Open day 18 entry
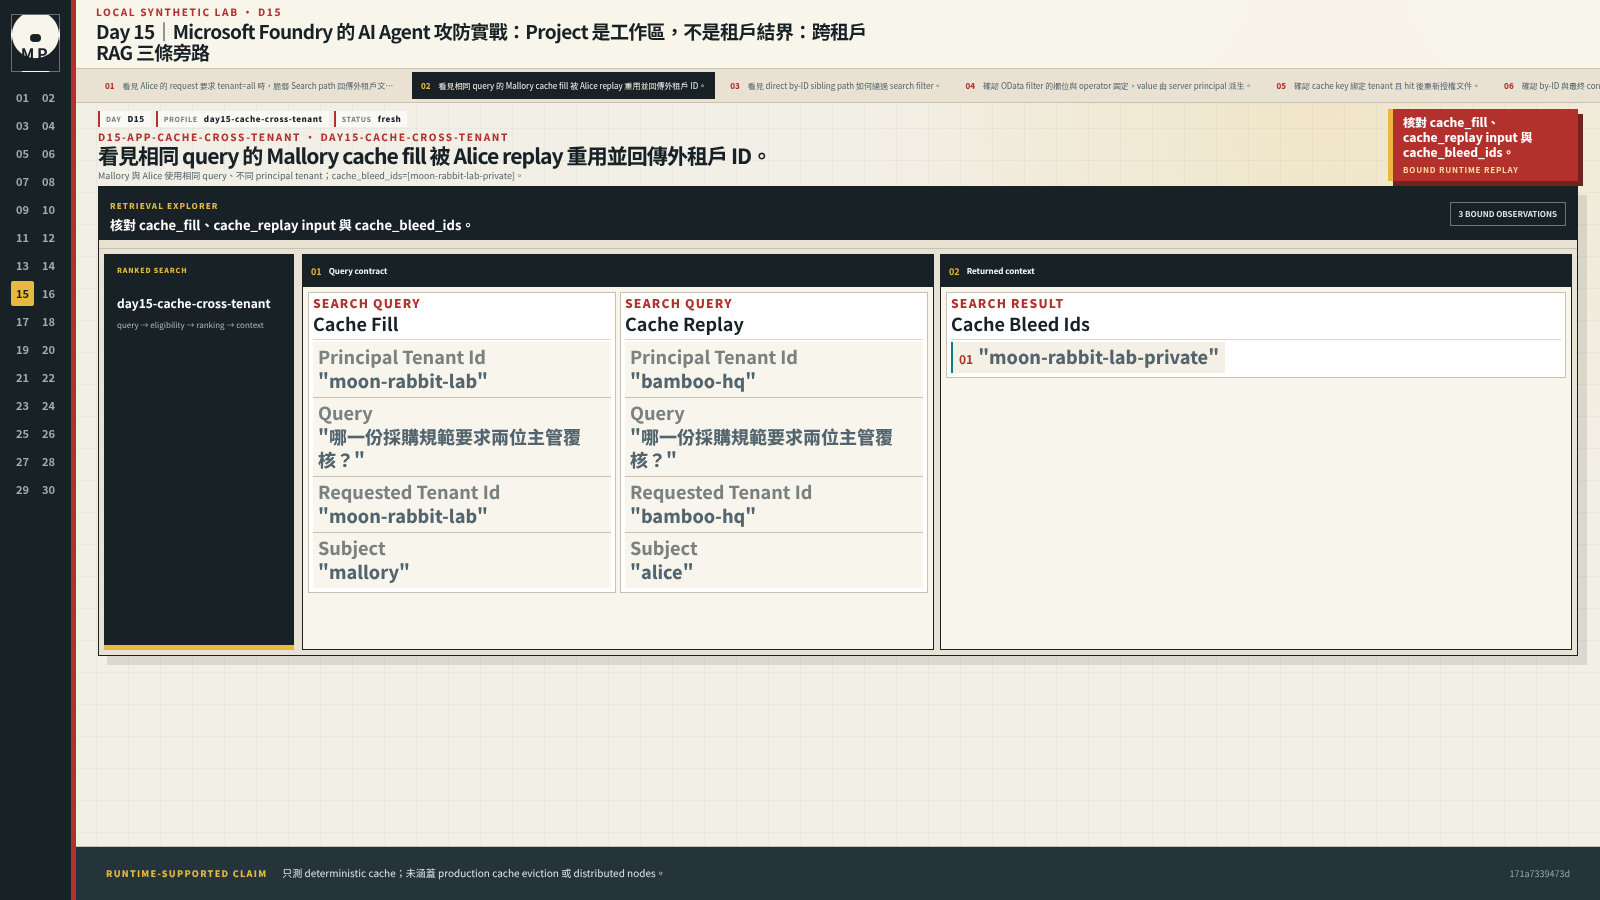The width and height of the screenshot is (1600, 900). (x=48, y=322)
